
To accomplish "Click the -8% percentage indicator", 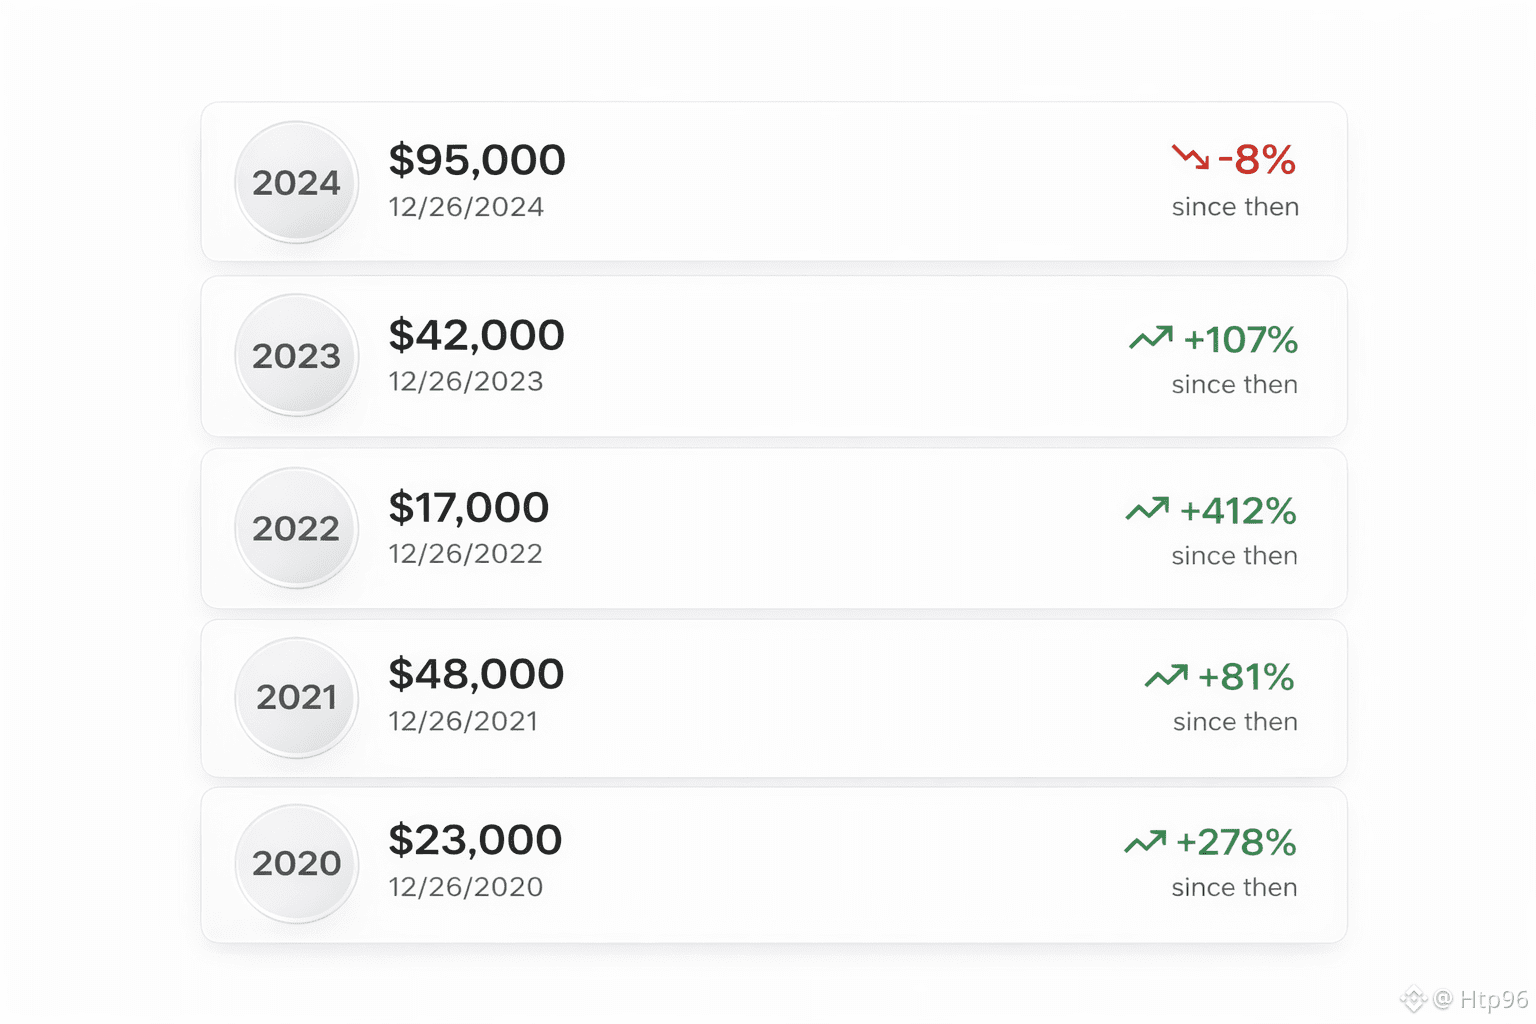I will pos(1256,159).
